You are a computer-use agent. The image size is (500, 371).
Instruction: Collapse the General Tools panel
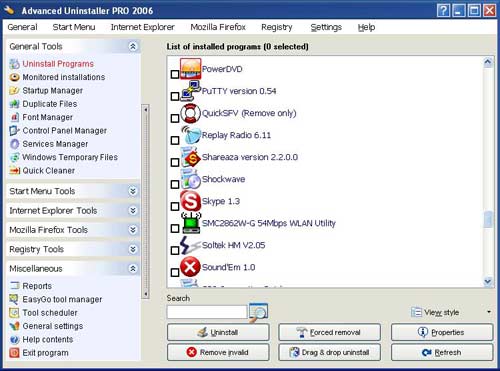pos(133,46)
